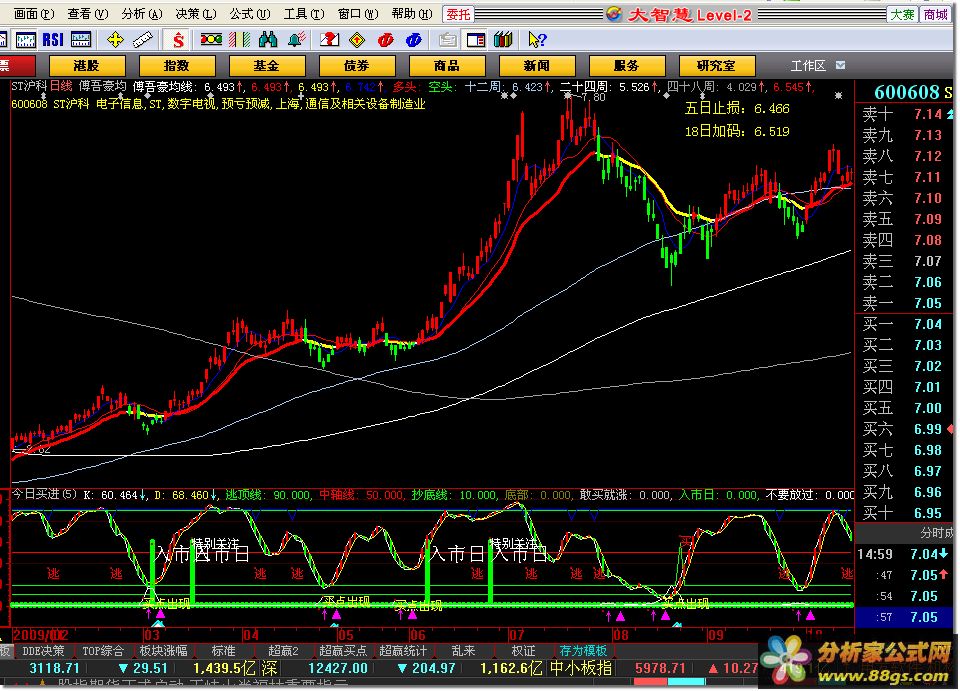Open the 商城 store button
Image resolution: width=960 pixels, height=691 pixels.
tap(936, 14)
